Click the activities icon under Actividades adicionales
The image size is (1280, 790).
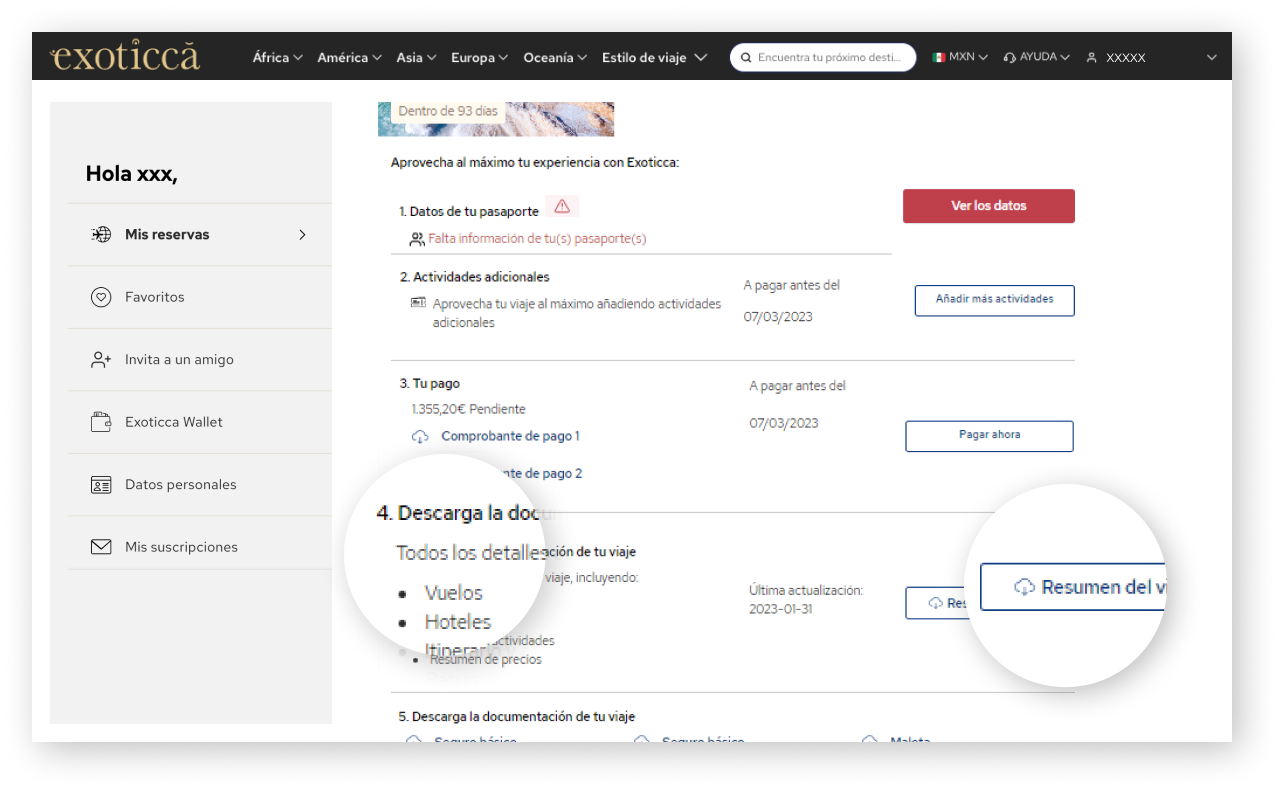[418, 302]
